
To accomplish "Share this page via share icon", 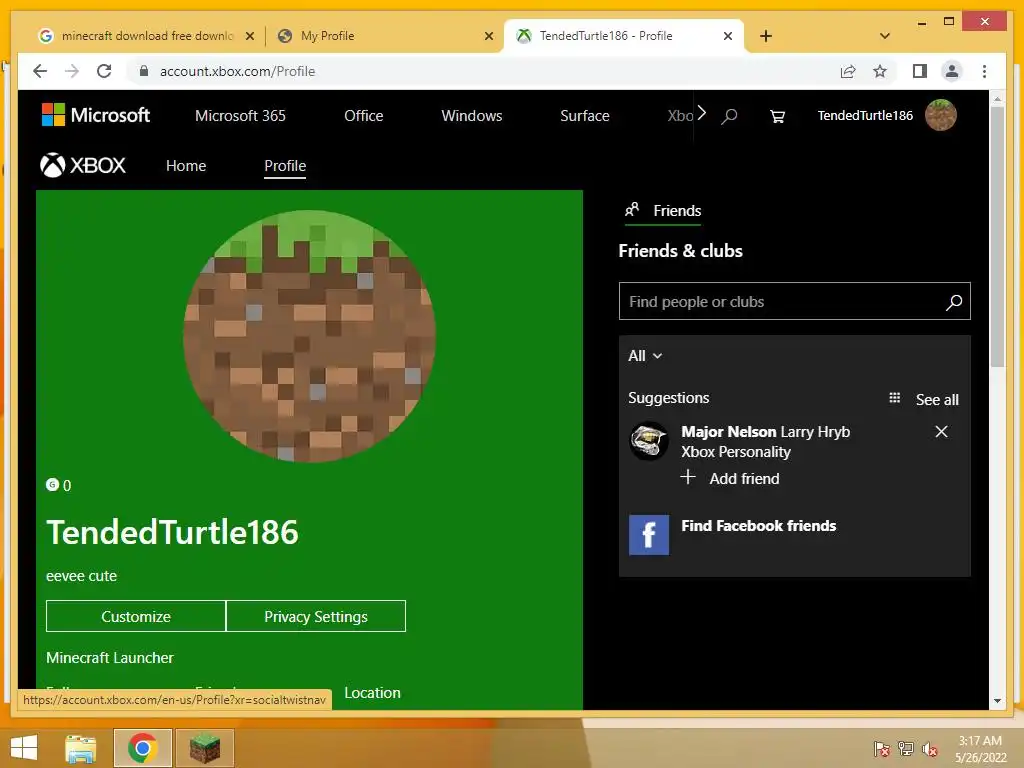I will [848, 71].
